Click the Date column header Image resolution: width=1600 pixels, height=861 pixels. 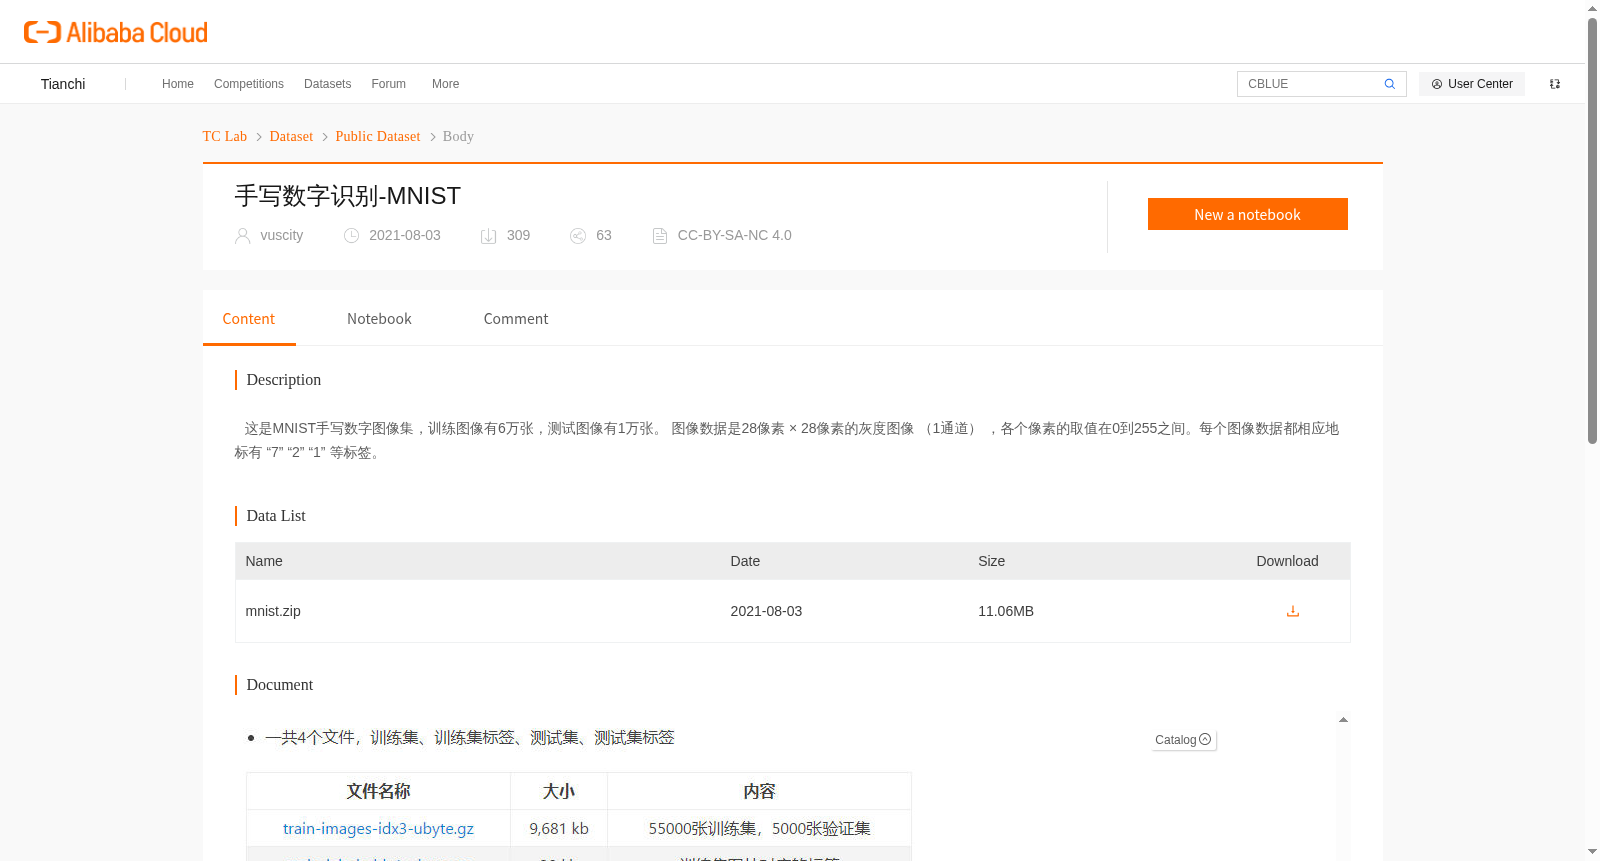click(x=745, y=561)
